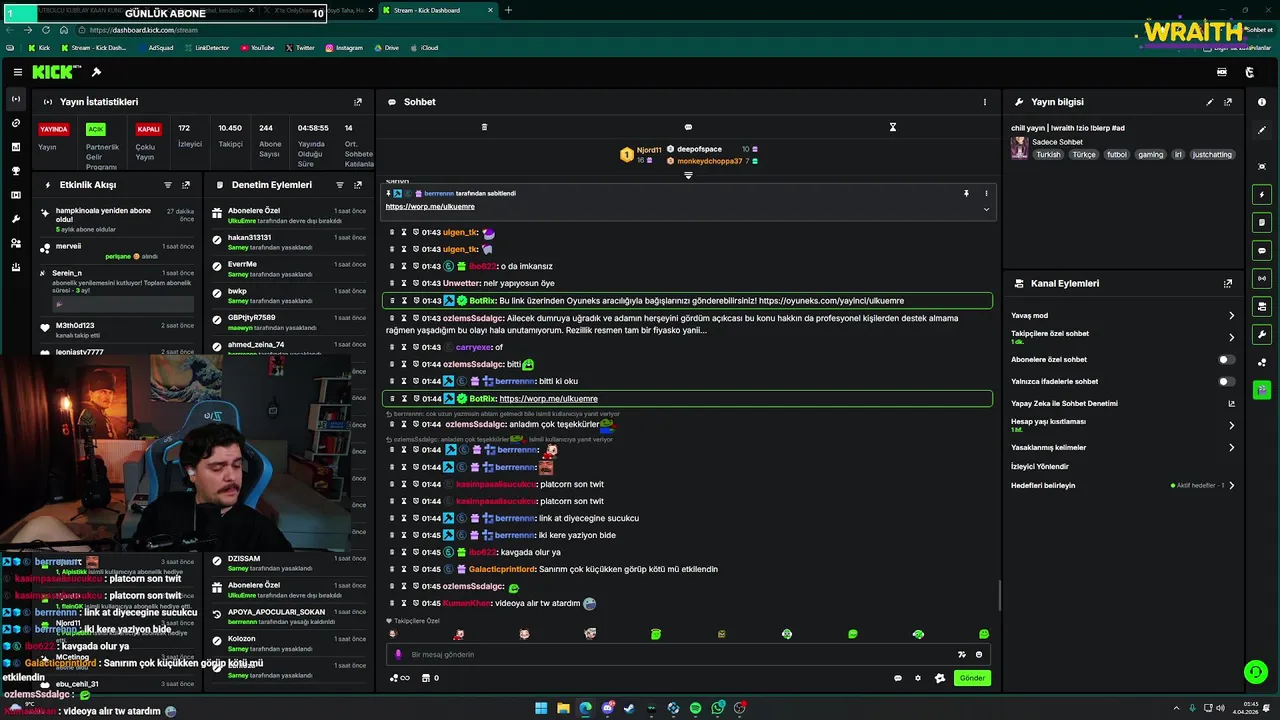
Task: Expand Hedefleri belirleyin goals
Action: pyautogui.click(x=1231, y=486)
